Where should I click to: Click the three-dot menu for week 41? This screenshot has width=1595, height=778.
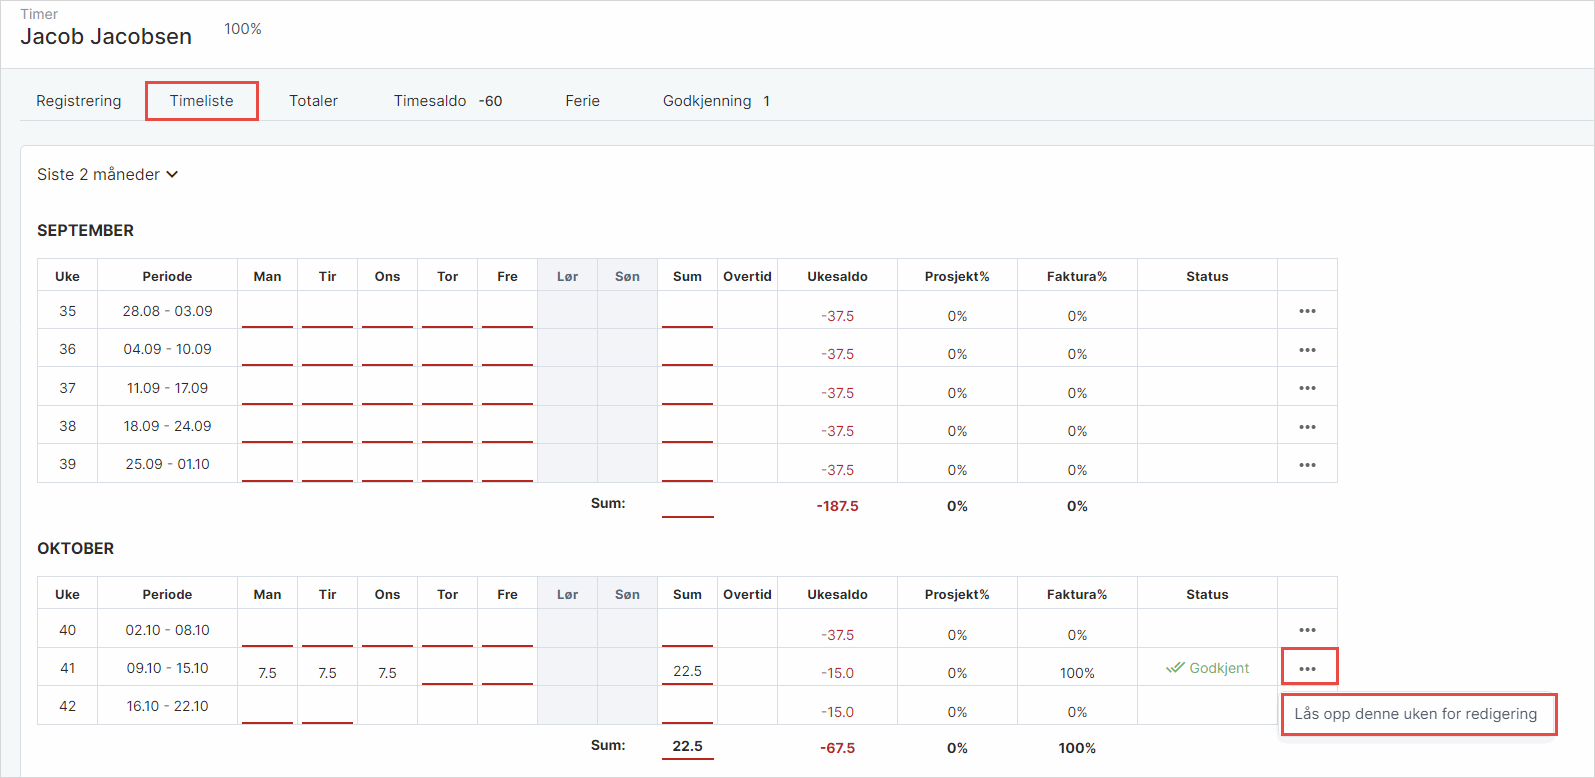pos(1307,668)
